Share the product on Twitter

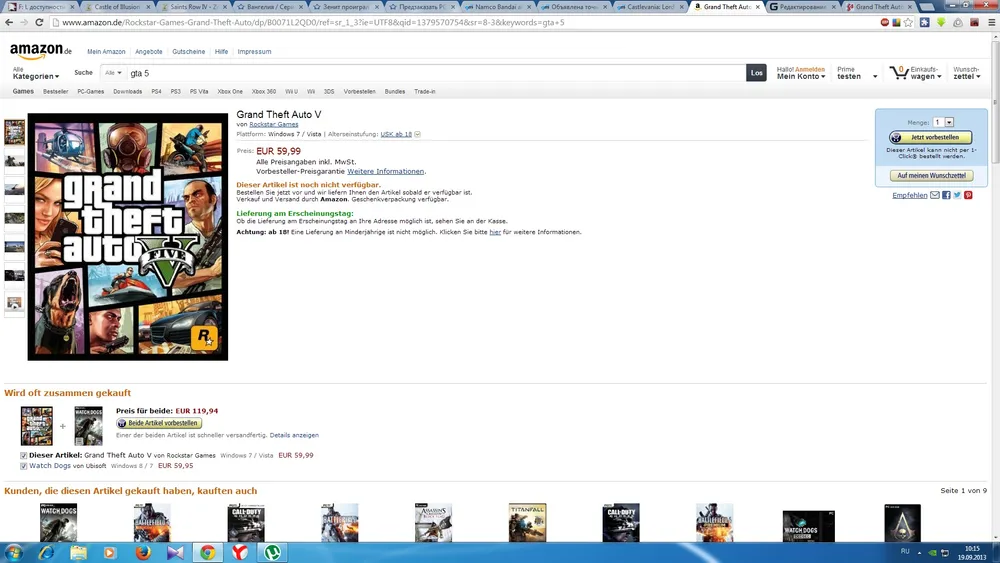click(x=957, y=195)
